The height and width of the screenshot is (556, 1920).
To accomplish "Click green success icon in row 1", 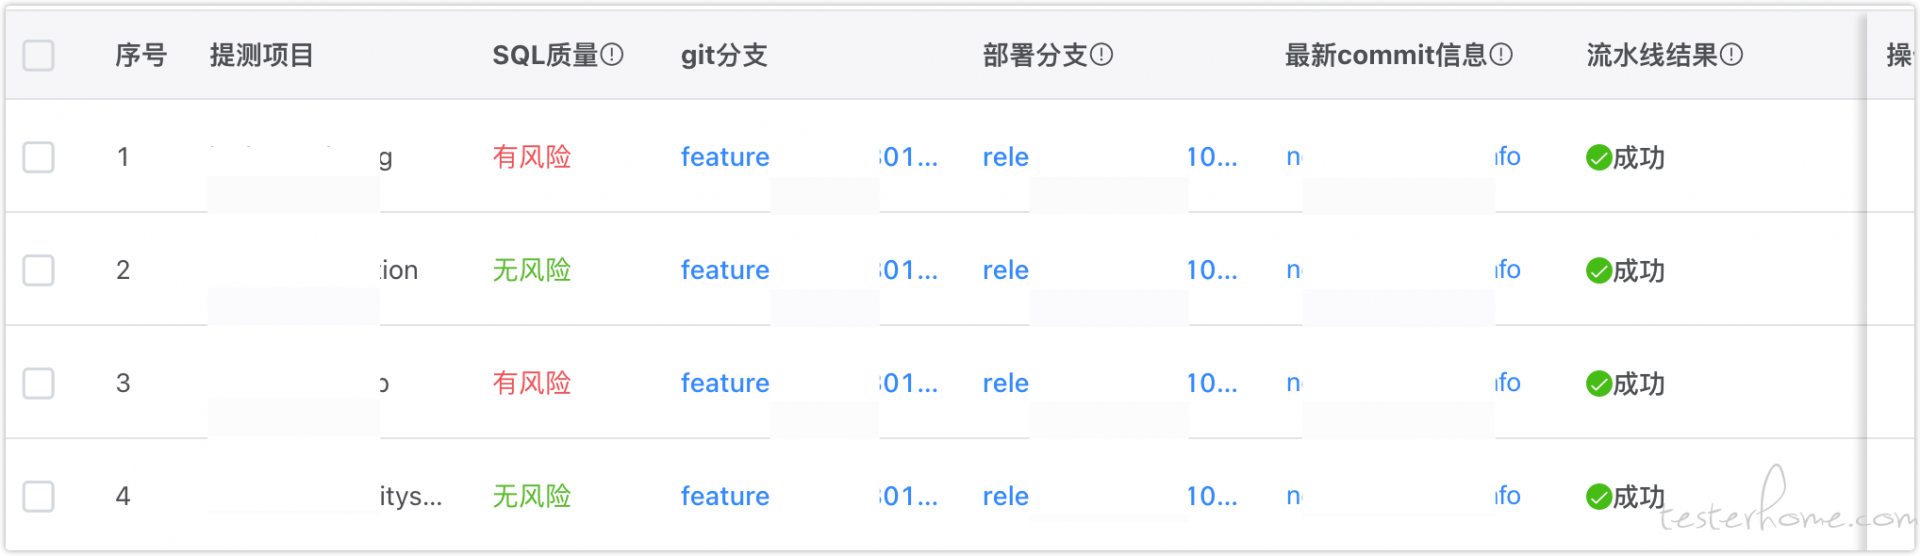I will coord(1598,158).
